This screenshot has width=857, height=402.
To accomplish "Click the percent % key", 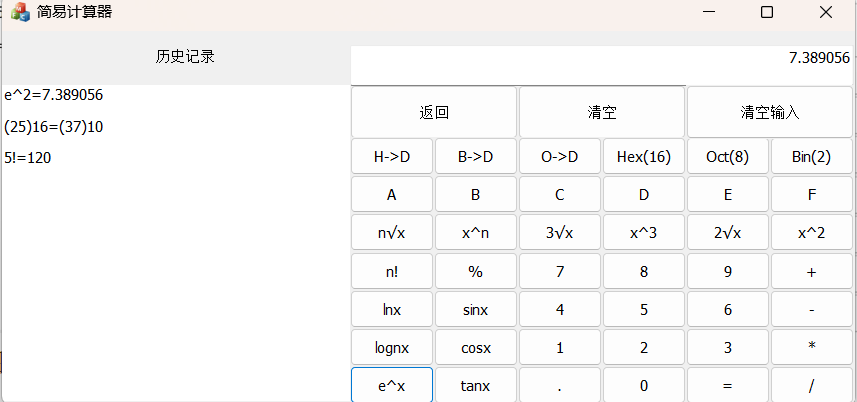I will point(475,270).
